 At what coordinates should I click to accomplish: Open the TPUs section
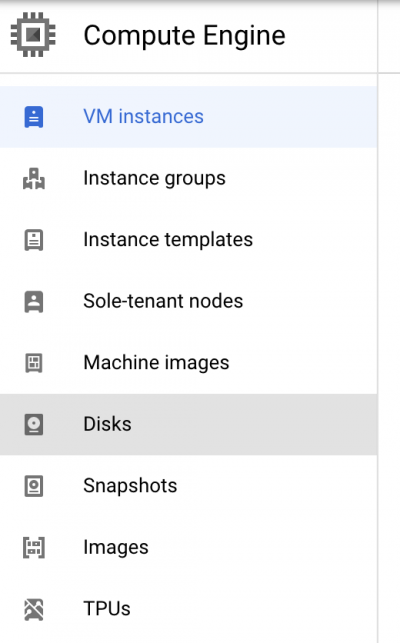[x=188, y=609]
